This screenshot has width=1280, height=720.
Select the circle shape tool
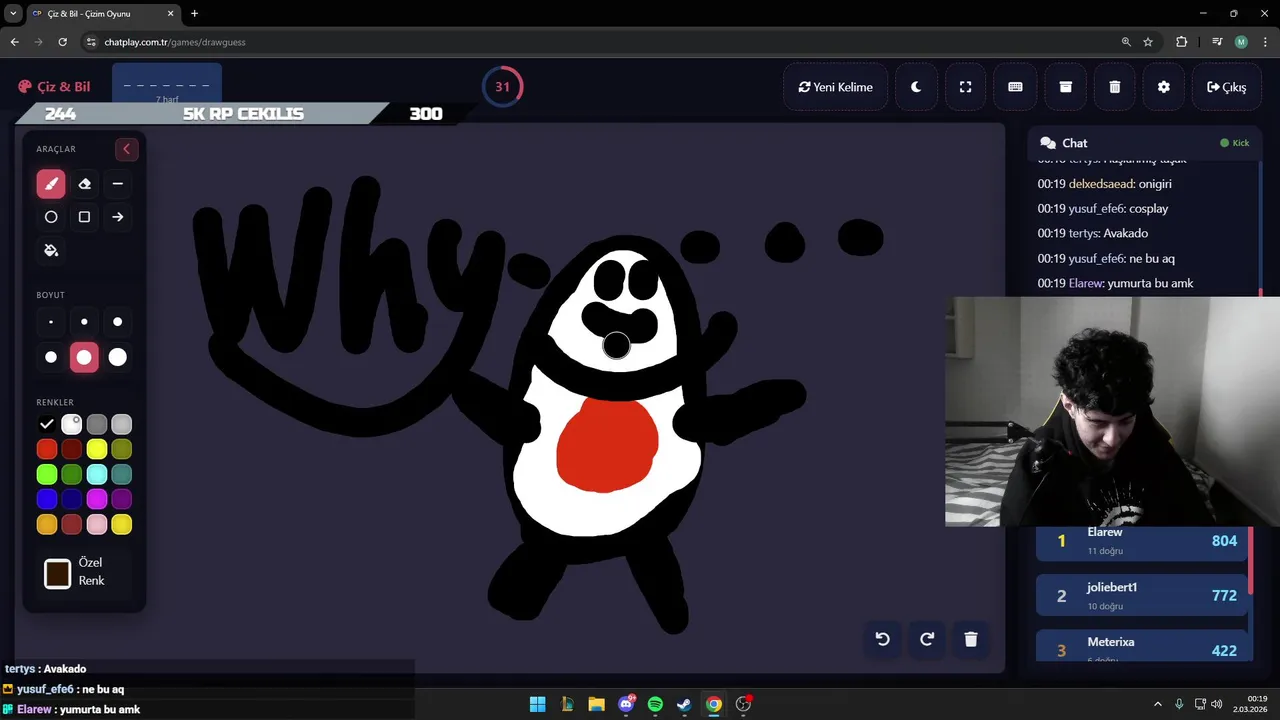point(51,217)
